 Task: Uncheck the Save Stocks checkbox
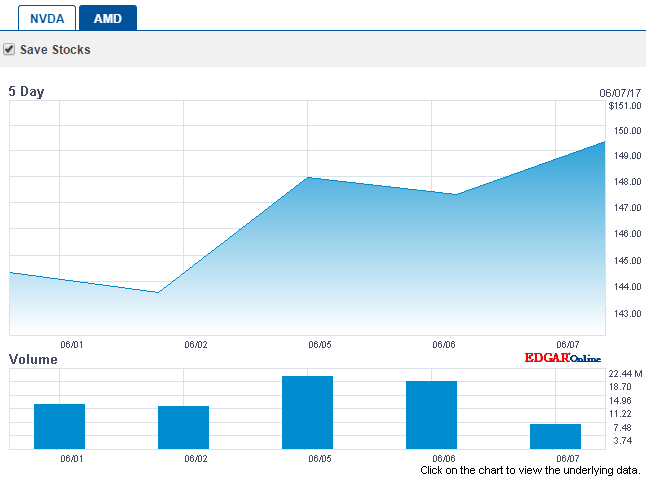click(x=9, y=49)
